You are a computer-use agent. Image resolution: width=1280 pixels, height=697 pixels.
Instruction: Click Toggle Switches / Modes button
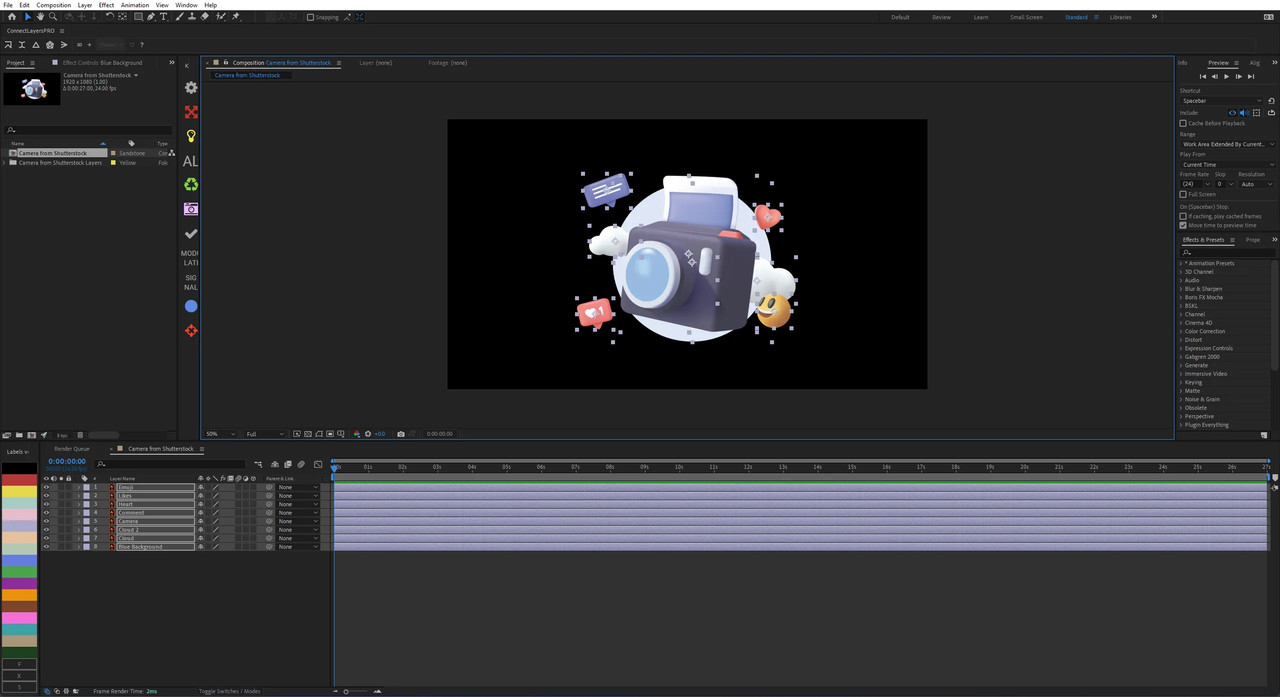[x=230, y=691]
